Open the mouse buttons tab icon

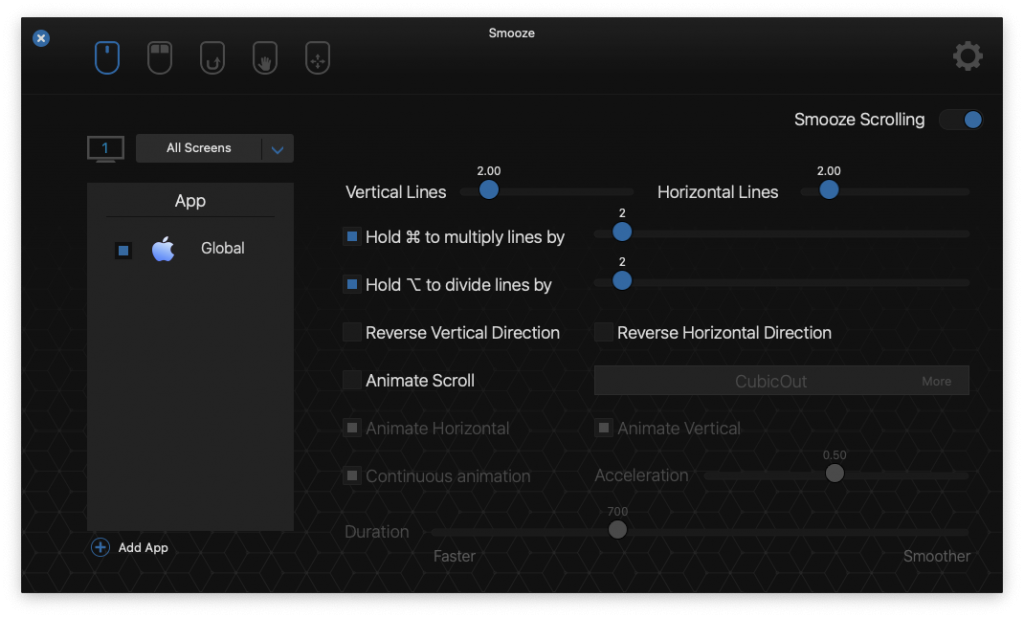pyautogui.click(x=160, y=57)
